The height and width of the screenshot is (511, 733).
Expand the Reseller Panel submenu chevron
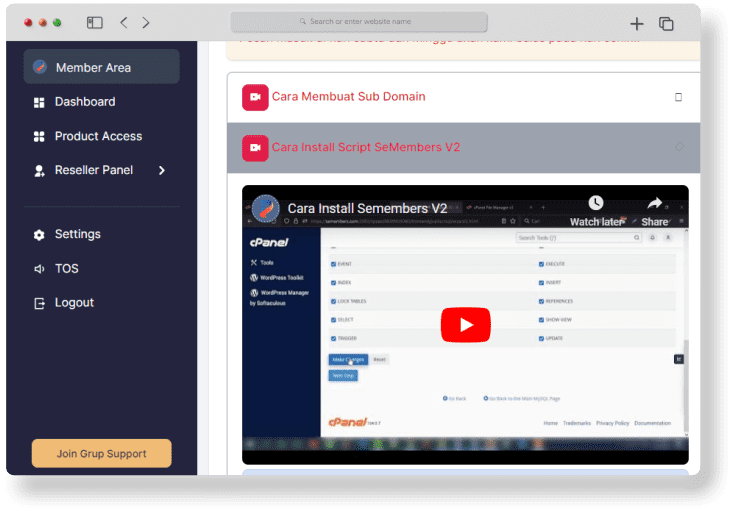162,170
